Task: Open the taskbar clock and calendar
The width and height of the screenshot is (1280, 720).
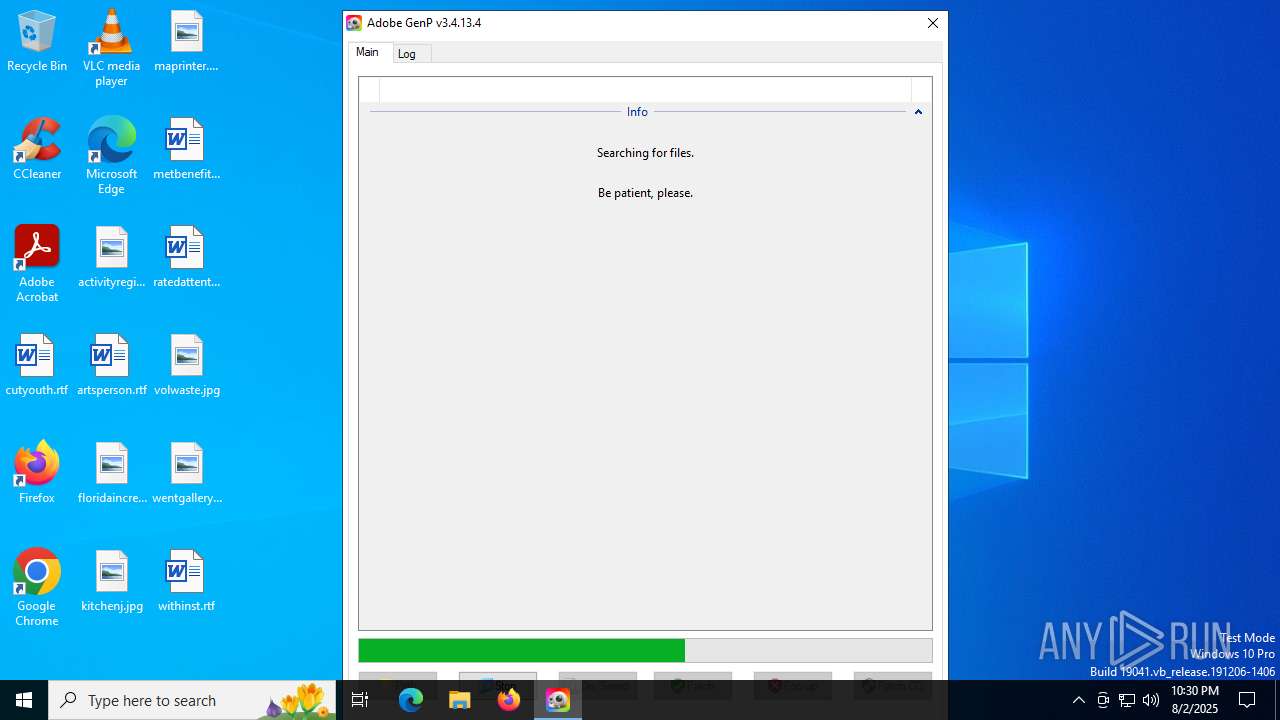Action: [1194, 700]
